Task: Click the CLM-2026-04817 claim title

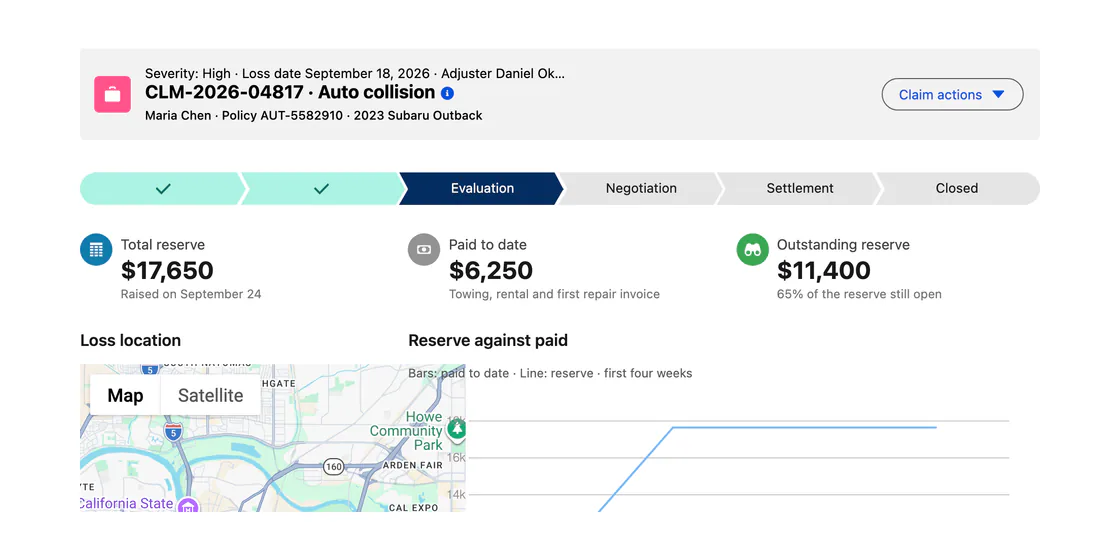Action: click(x=290, y=92)
